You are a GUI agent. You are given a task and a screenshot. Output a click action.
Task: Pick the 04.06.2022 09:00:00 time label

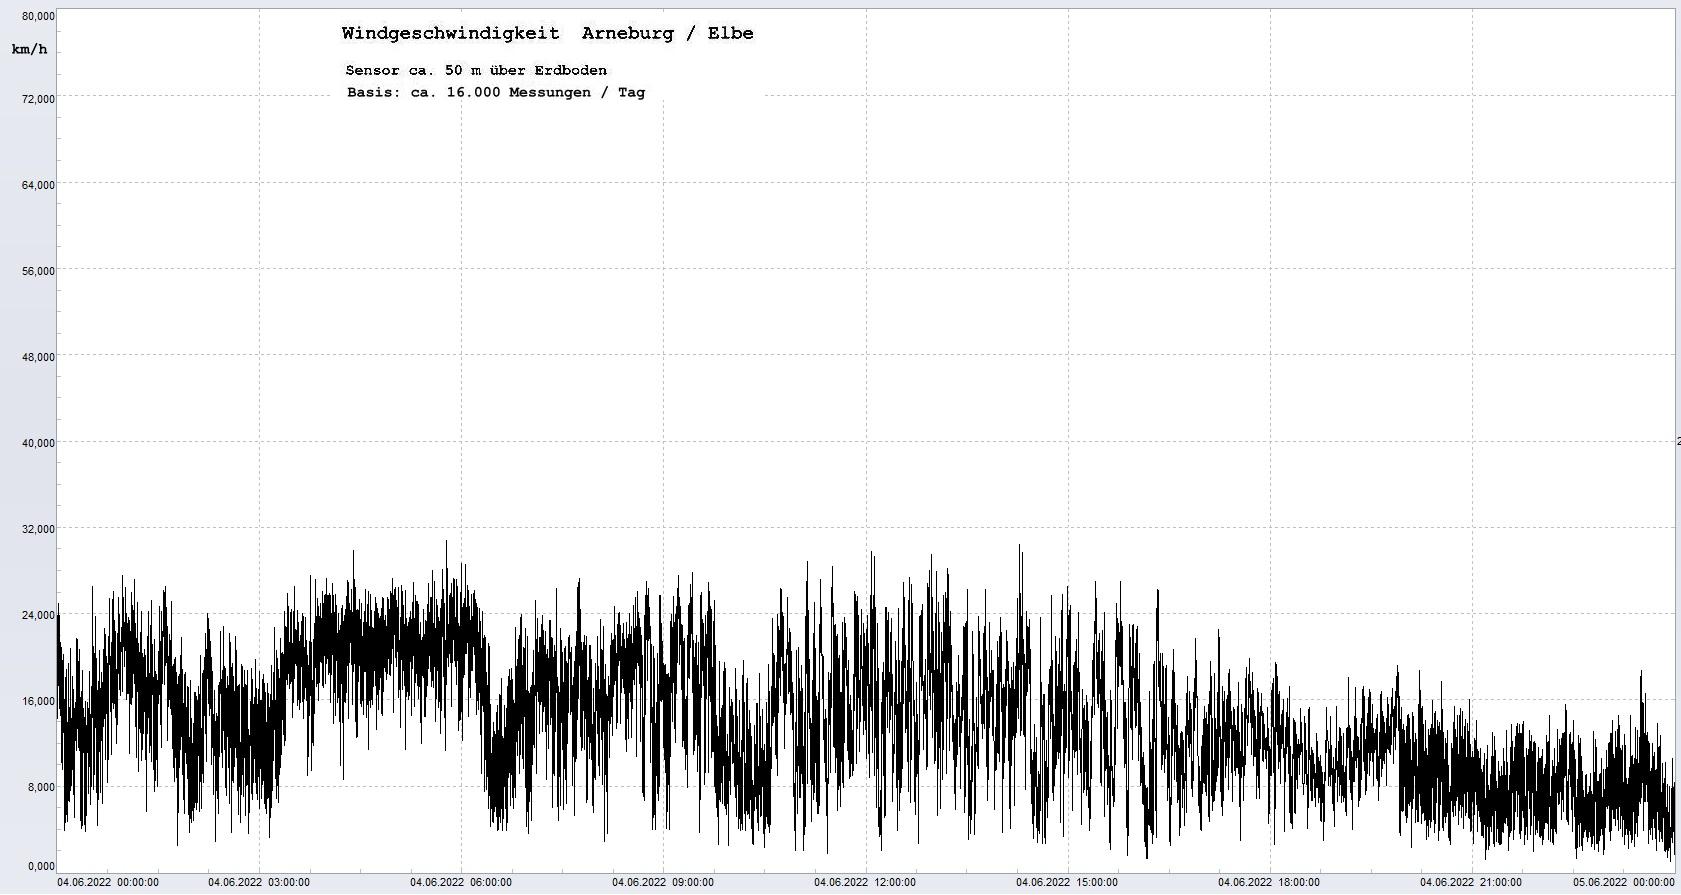[x=663, y=882]
